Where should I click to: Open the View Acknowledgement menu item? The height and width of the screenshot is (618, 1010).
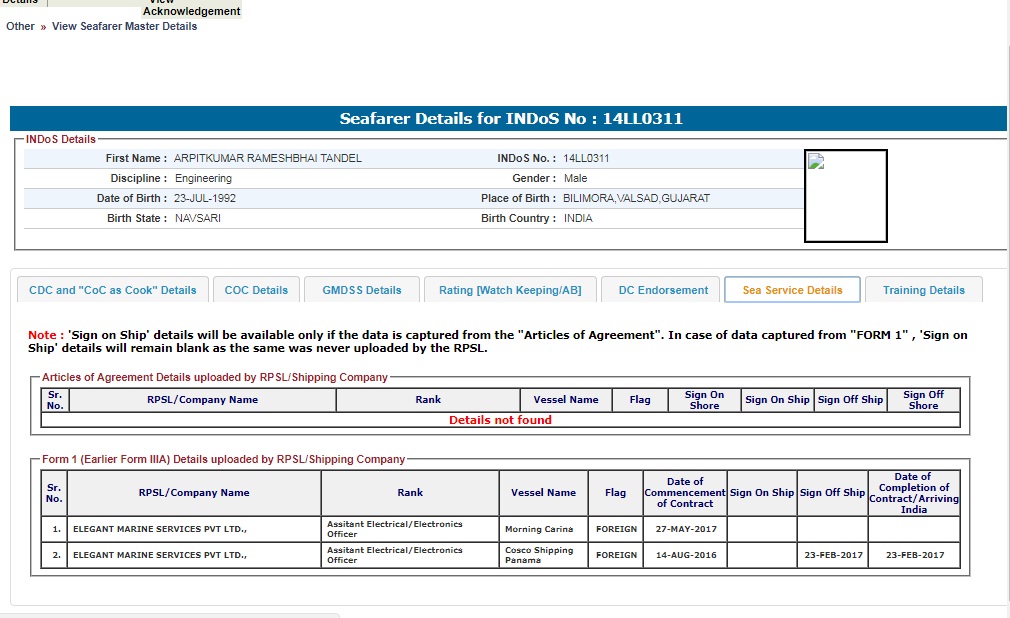[x=191, y=10]
